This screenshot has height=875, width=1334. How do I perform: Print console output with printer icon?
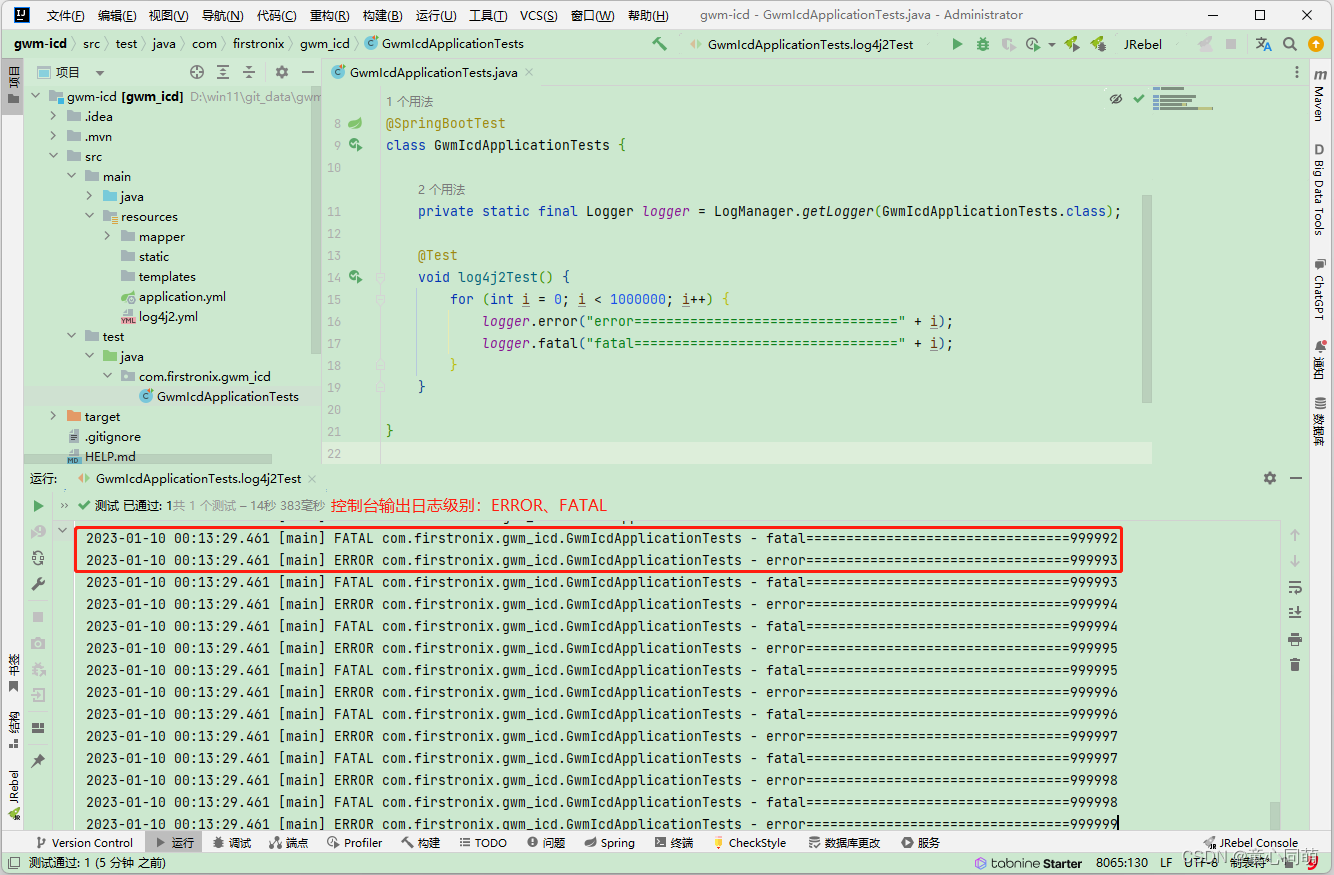pos(1295,638)
